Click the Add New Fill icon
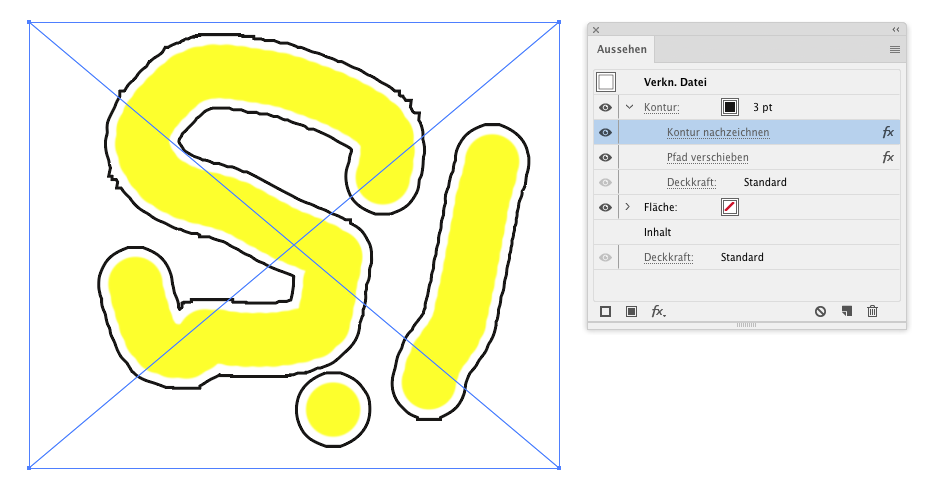 coord(631,312)
